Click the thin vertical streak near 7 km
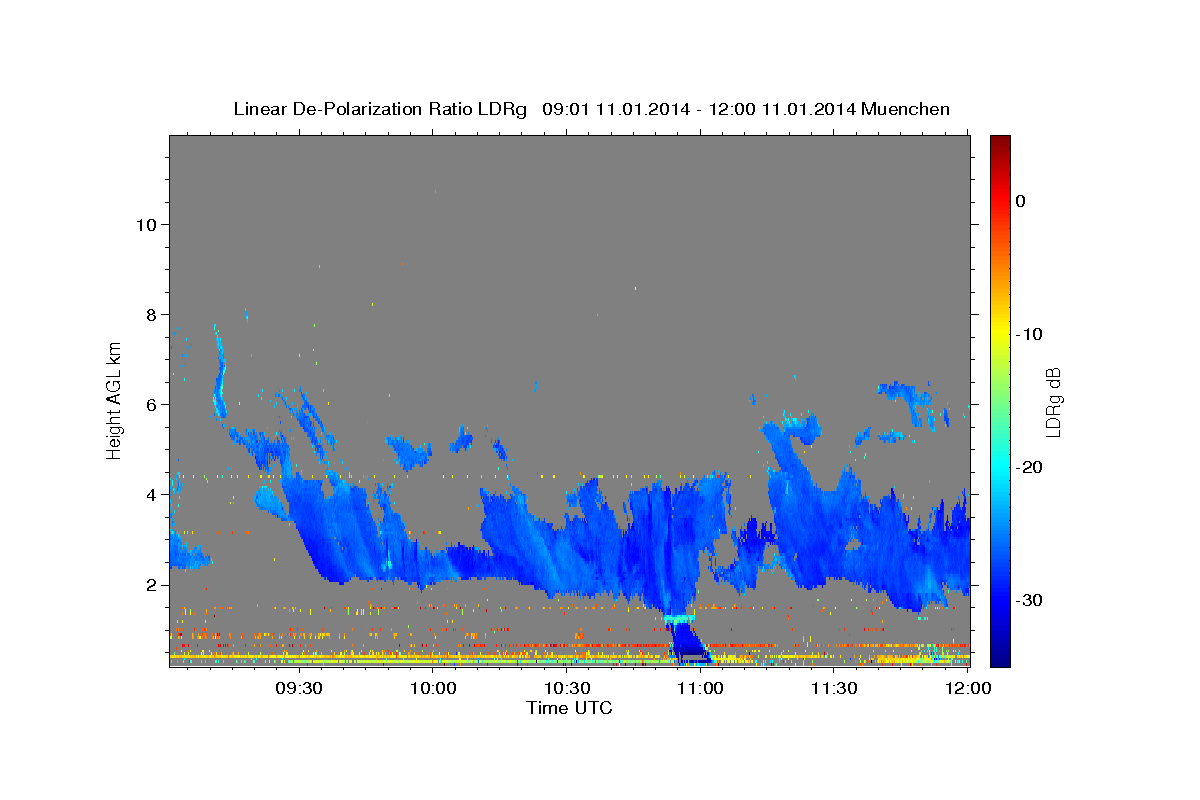The image size is (1200, 800). tap(219, 370)
